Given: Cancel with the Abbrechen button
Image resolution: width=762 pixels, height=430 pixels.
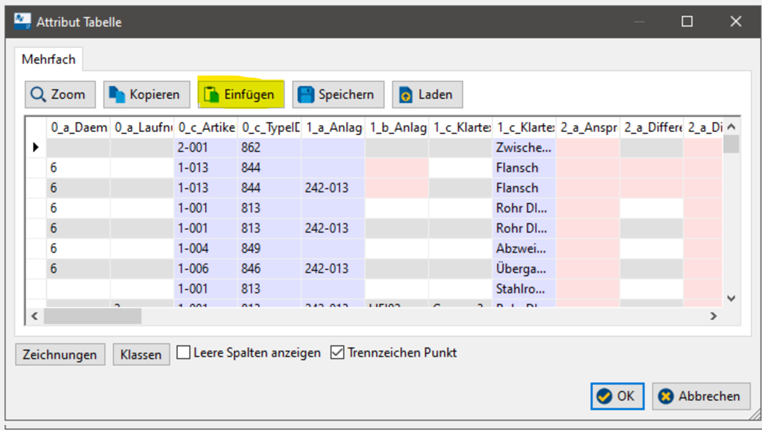Looking at the screenshot, I should [699, 396].
